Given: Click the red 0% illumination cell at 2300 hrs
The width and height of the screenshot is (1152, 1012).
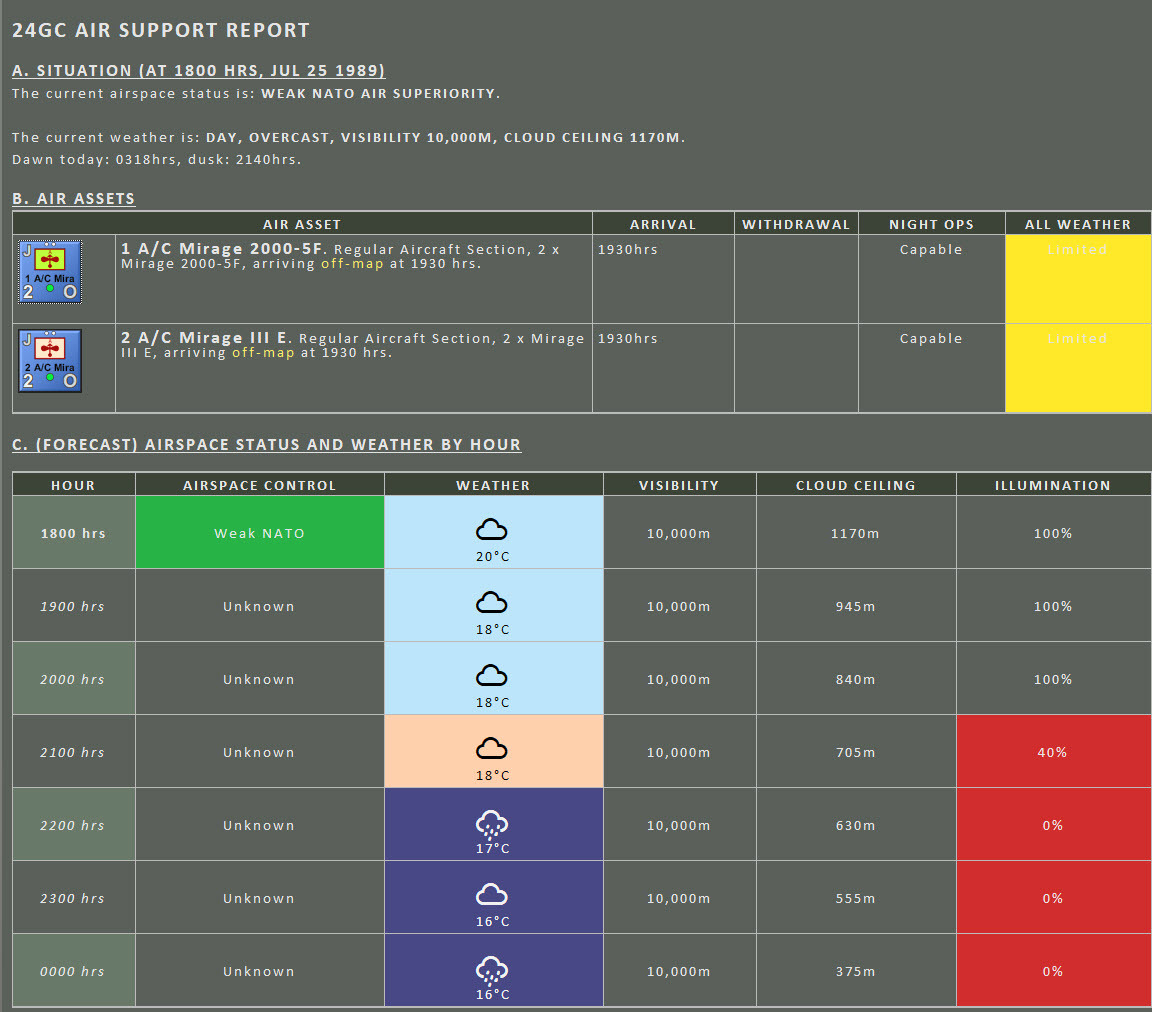Looking at the screenshot, I should 1053,897.
